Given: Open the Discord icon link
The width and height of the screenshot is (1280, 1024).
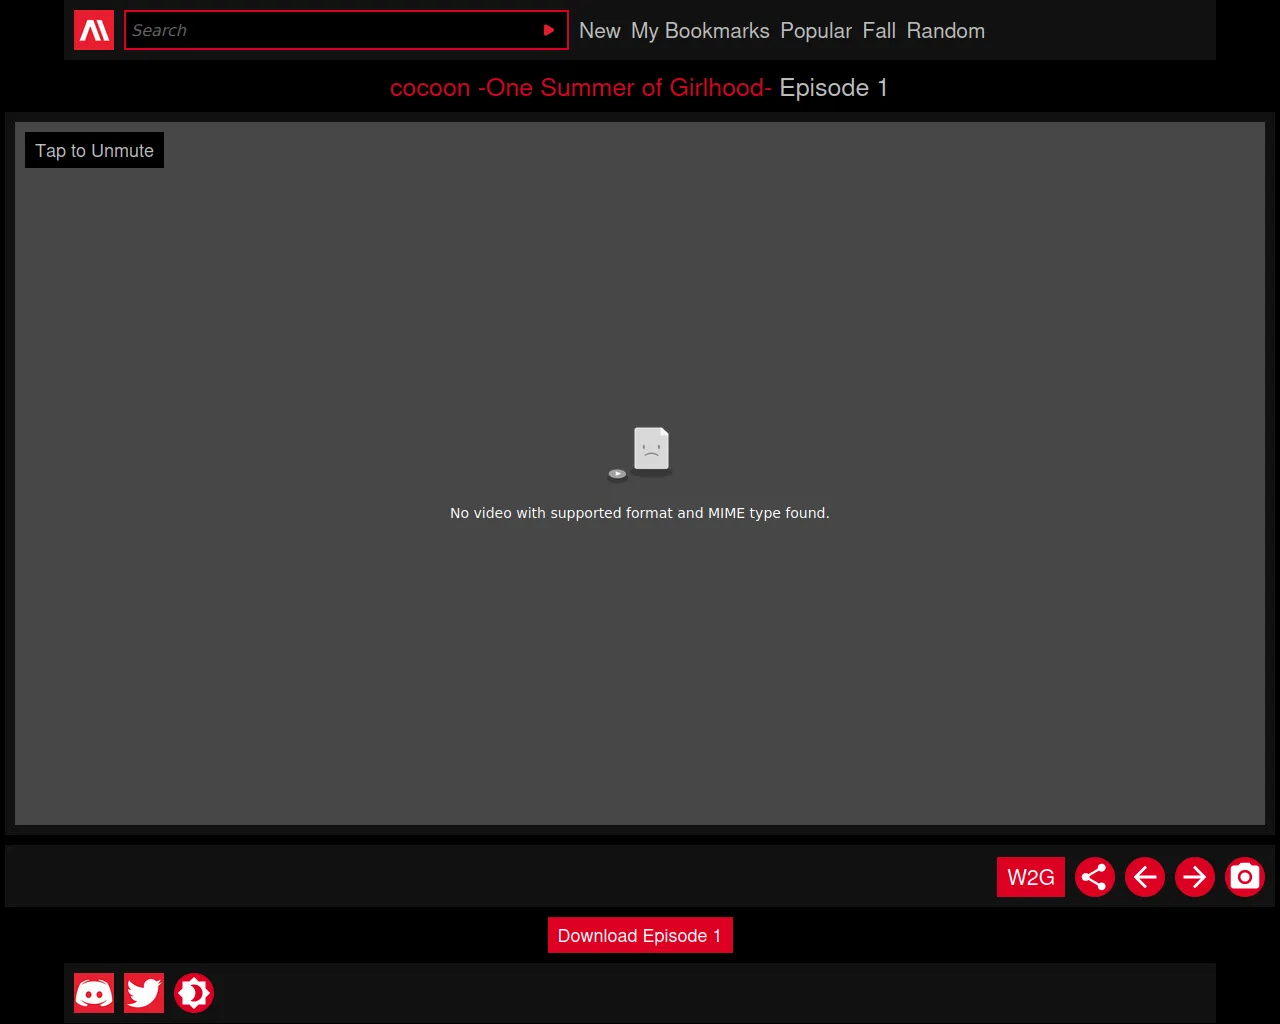Looking at the screenshot, I should coord(94,993).
